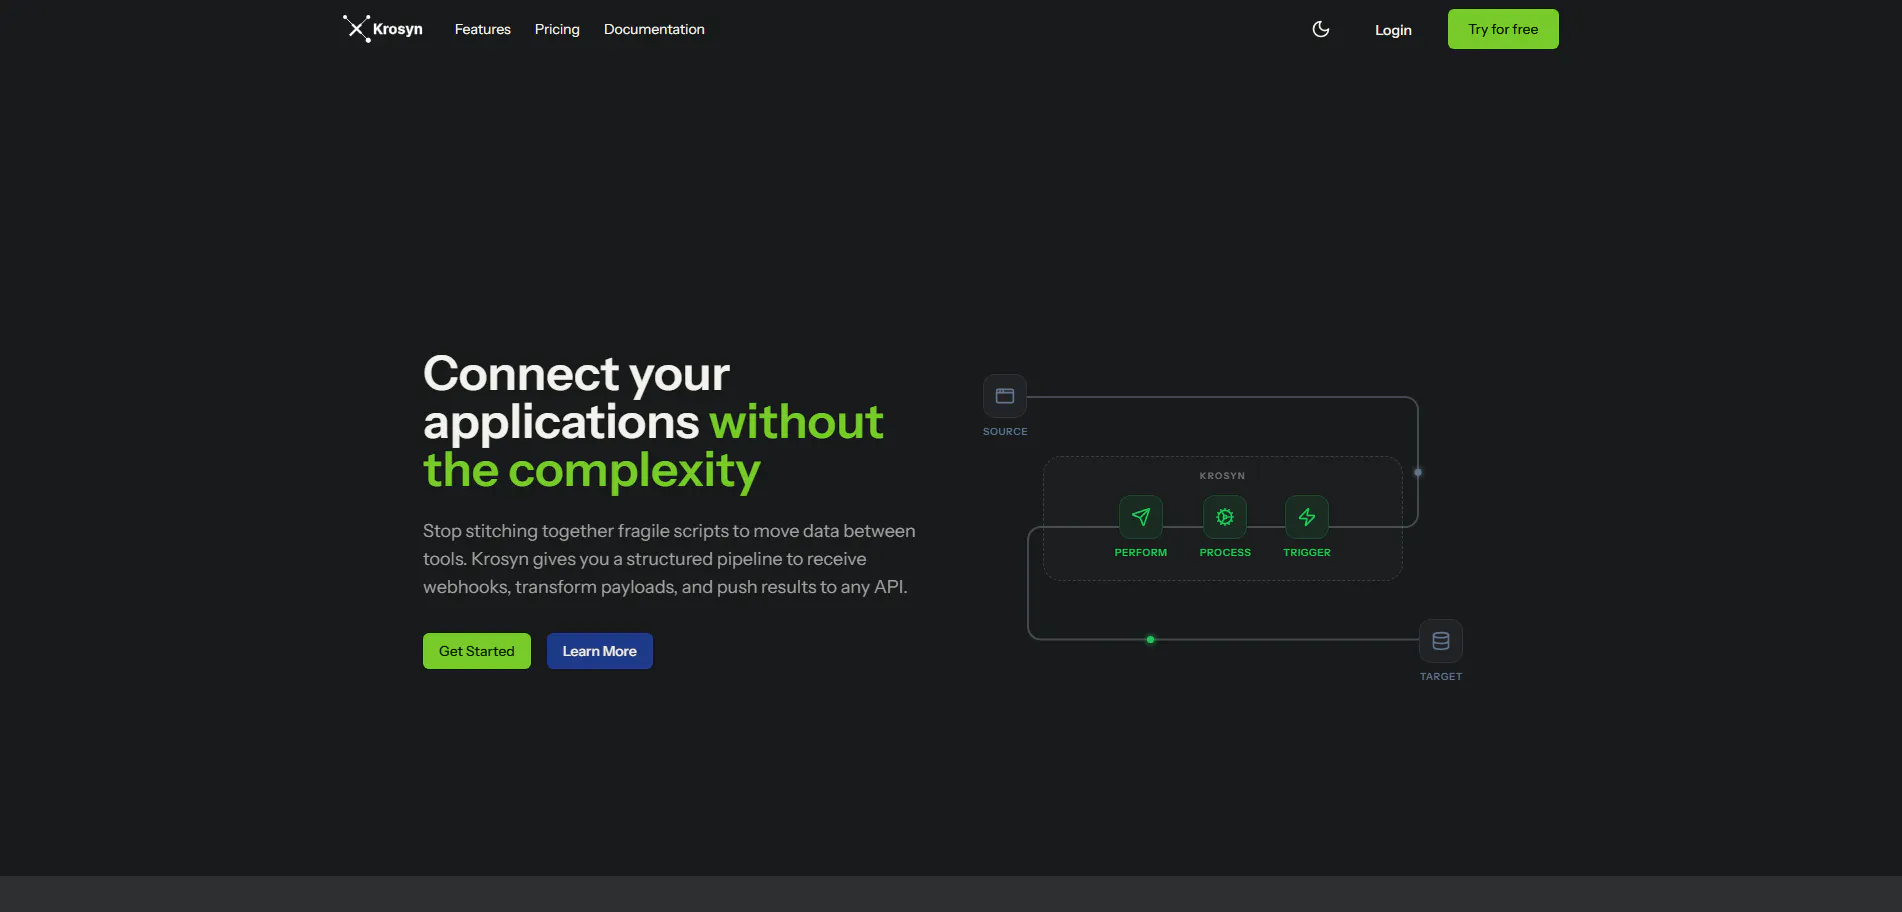Click the PROCESS label text
This screenshot has height=912, width=1902.
click(1225, 553)
